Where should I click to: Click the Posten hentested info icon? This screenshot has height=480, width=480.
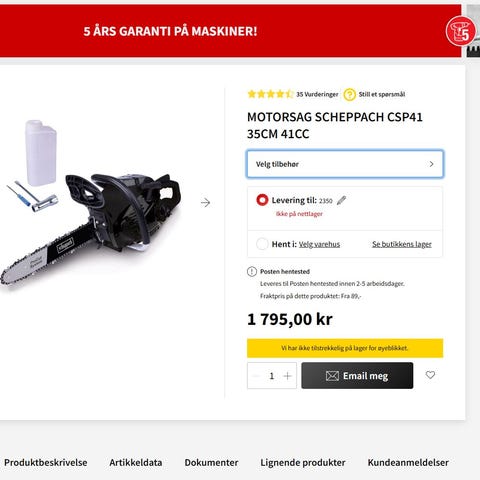point(252,272)
